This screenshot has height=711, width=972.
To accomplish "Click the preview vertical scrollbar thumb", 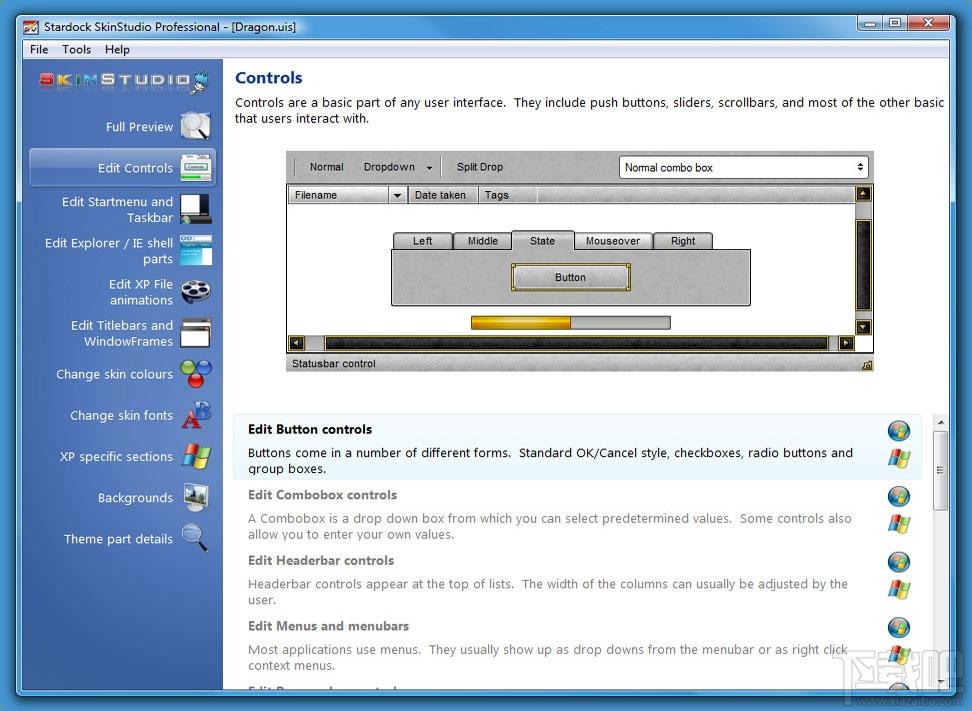I will pos(863,265).
